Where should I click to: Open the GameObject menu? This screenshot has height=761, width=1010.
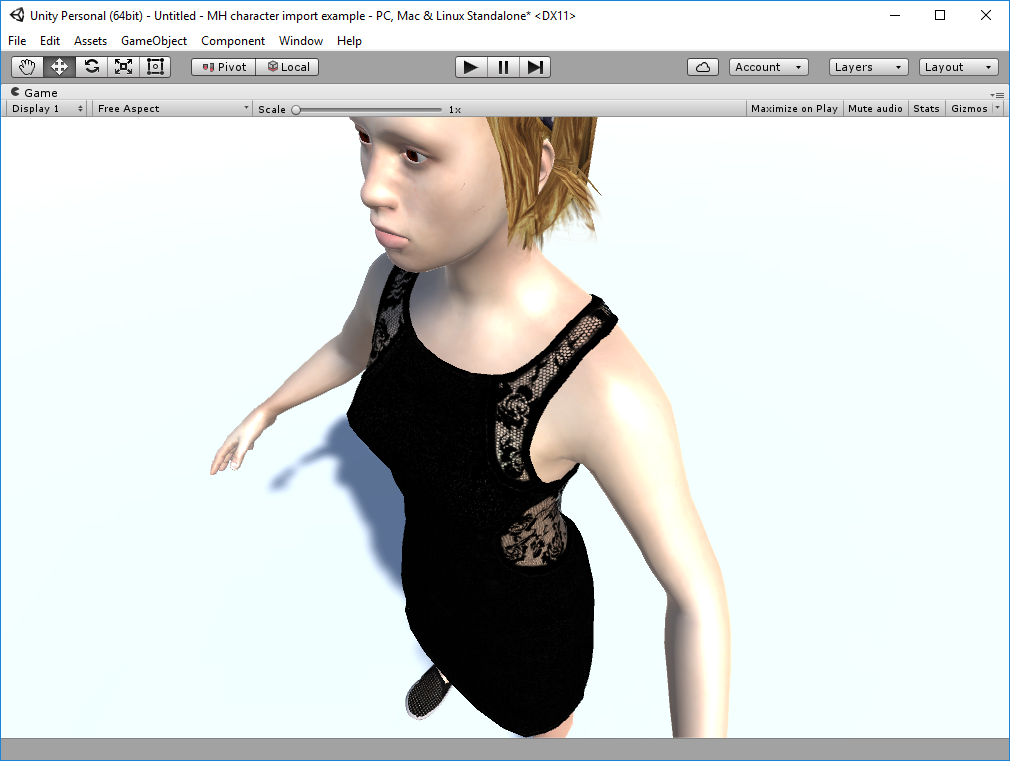pyautogui.click(x=154, y=41)
